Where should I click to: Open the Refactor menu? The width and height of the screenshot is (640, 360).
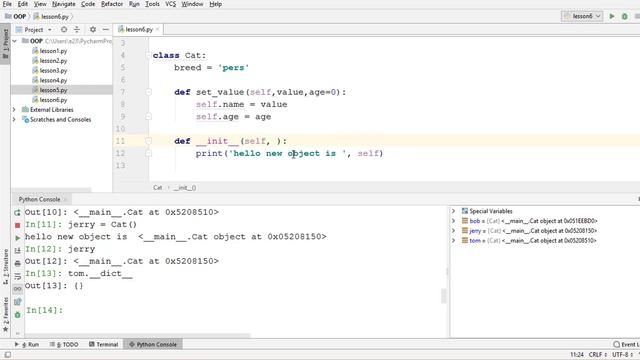[112, 4]
